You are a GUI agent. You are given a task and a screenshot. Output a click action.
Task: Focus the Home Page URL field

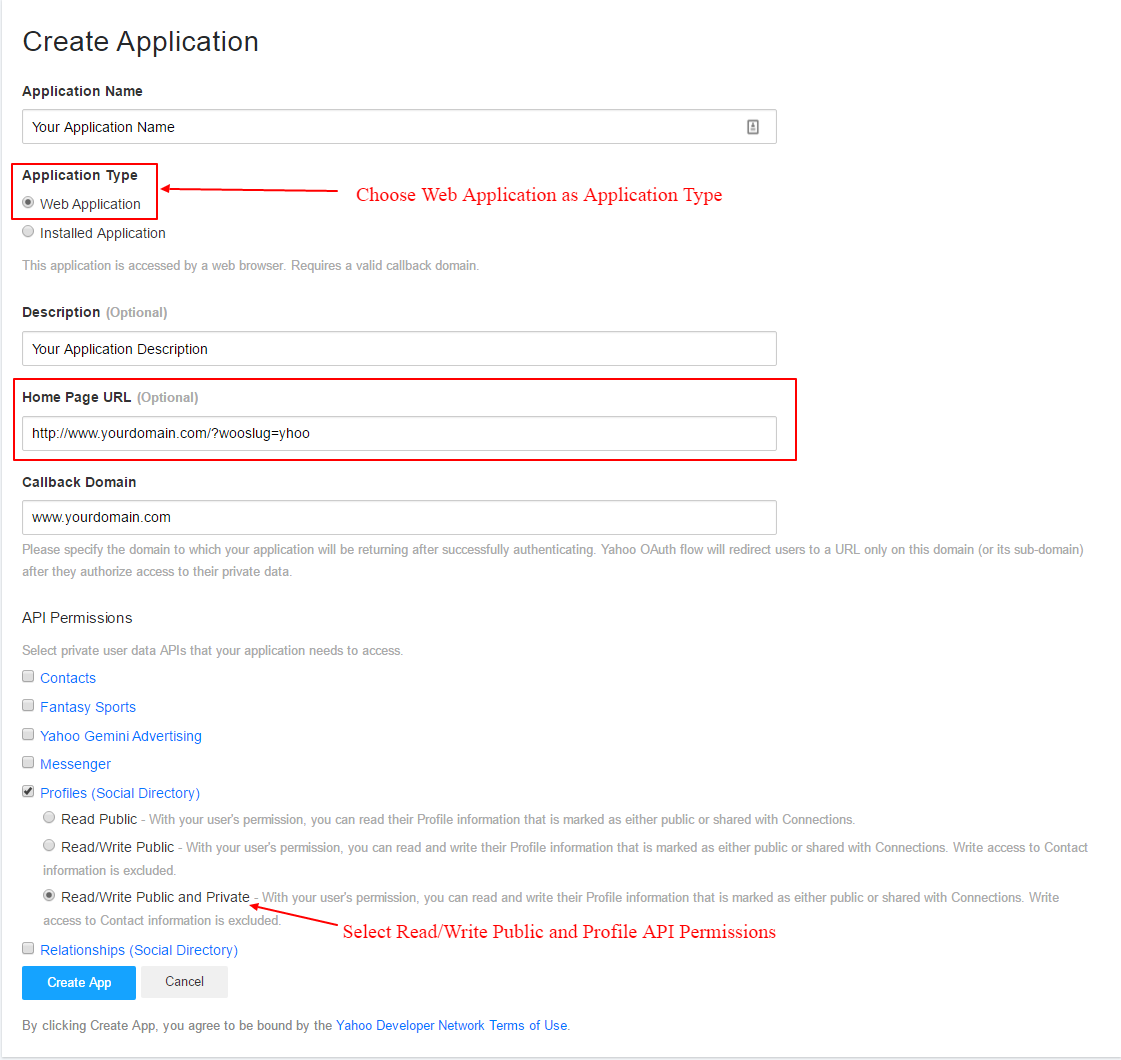click(398, 434)
